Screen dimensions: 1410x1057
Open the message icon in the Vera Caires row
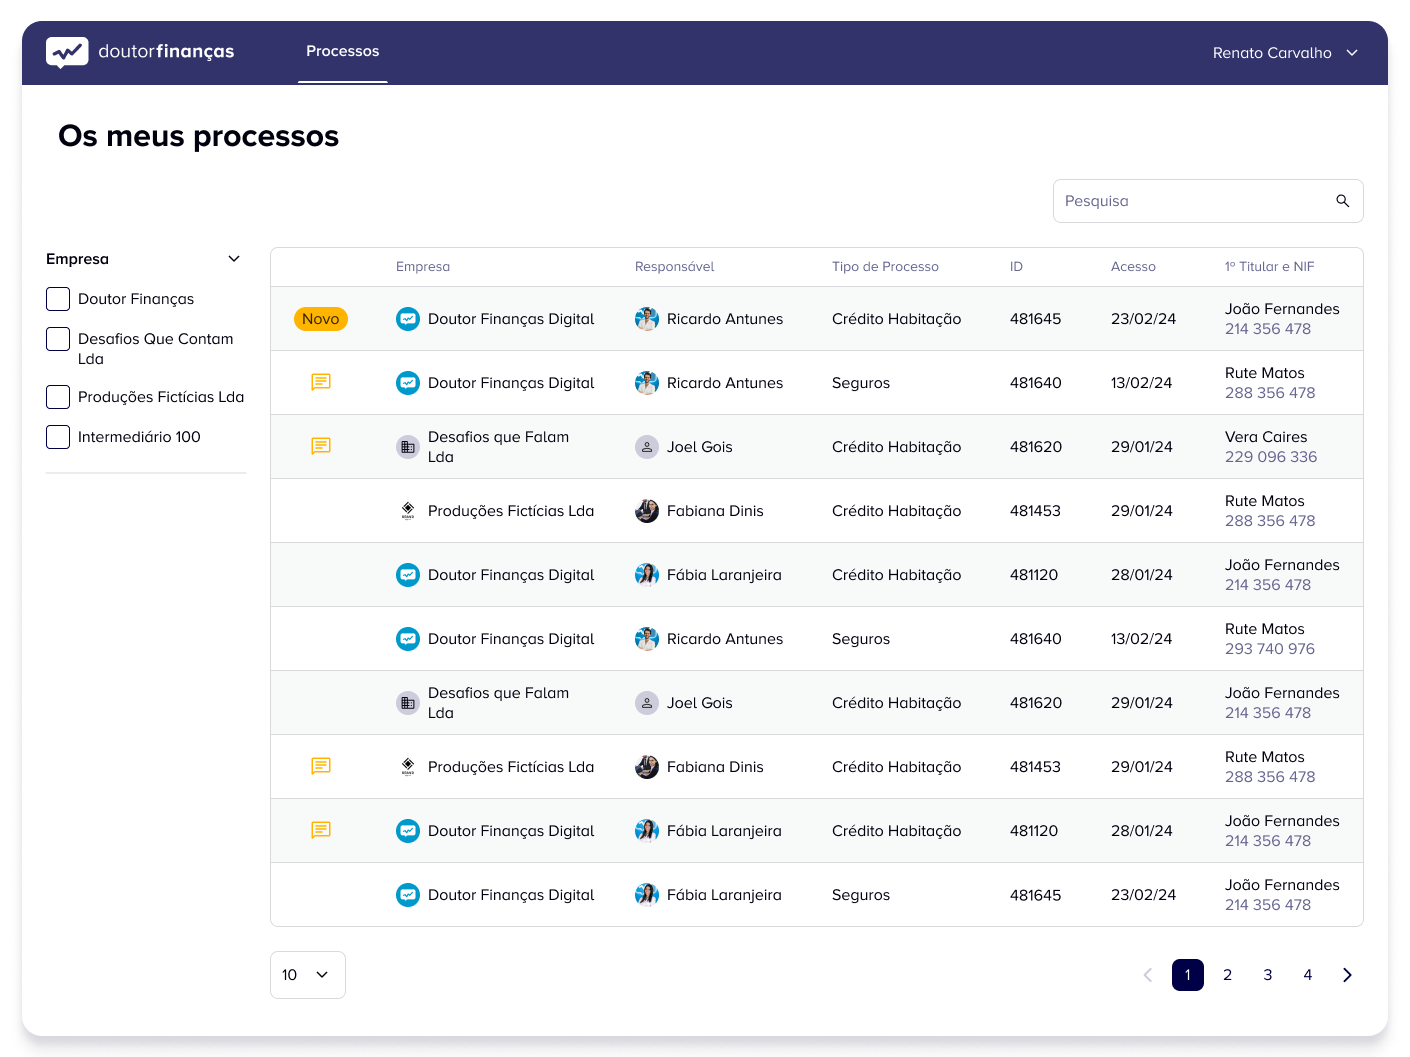coord(321,446)
